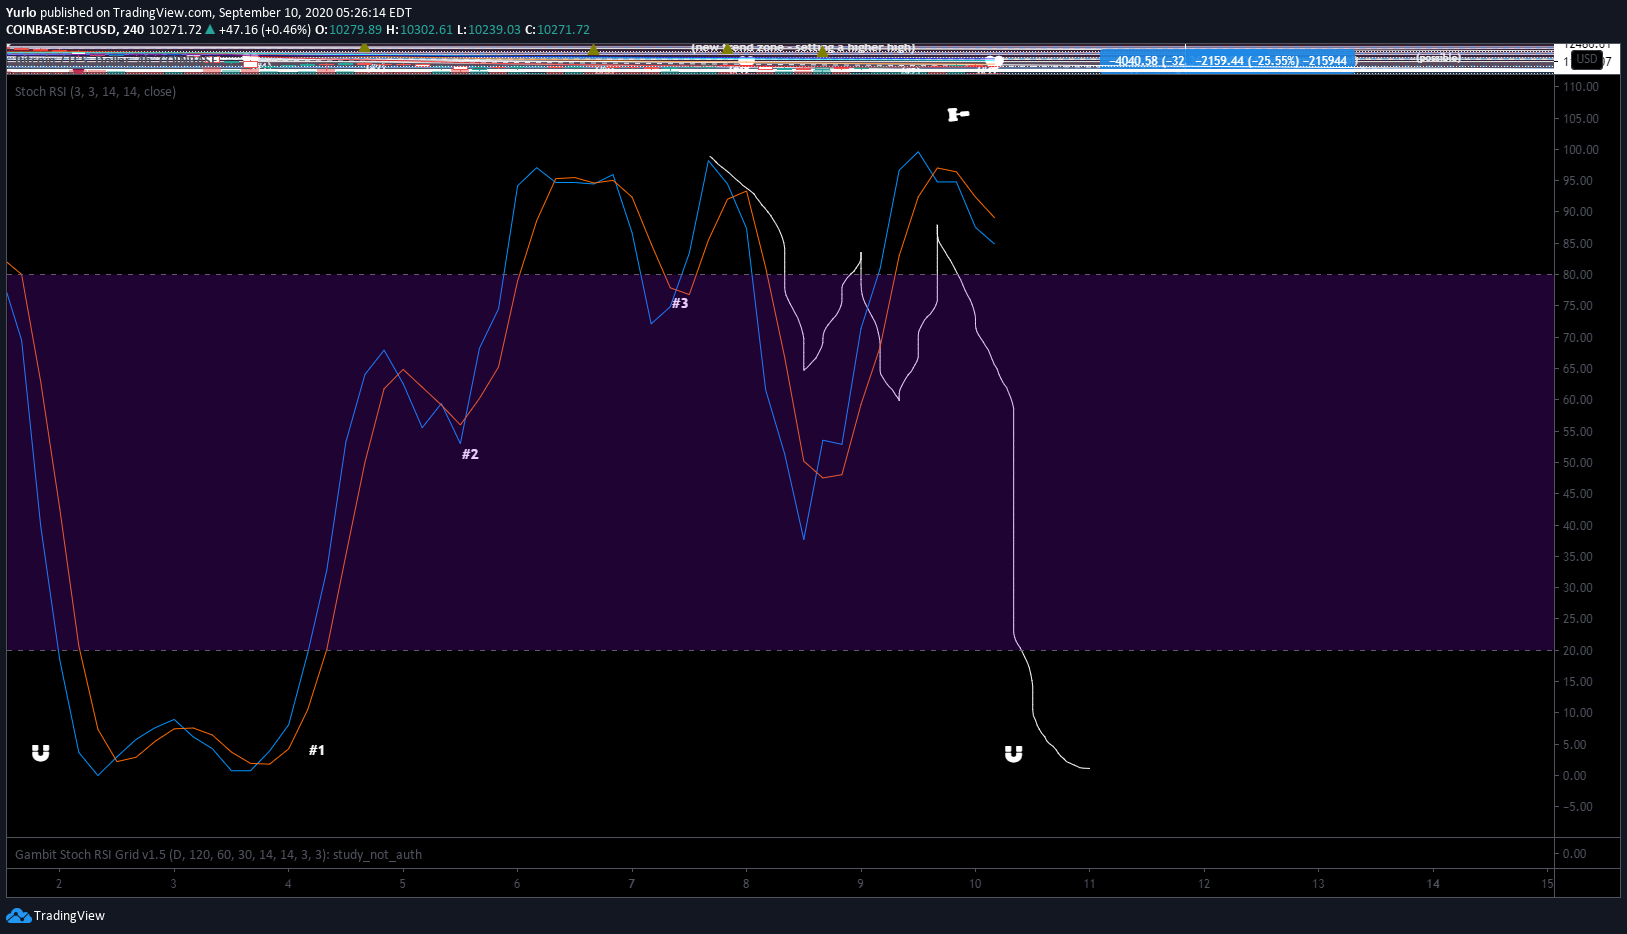Click date 4 on the time axis
The image size is (1627, 934).
(x=288, y=883)
